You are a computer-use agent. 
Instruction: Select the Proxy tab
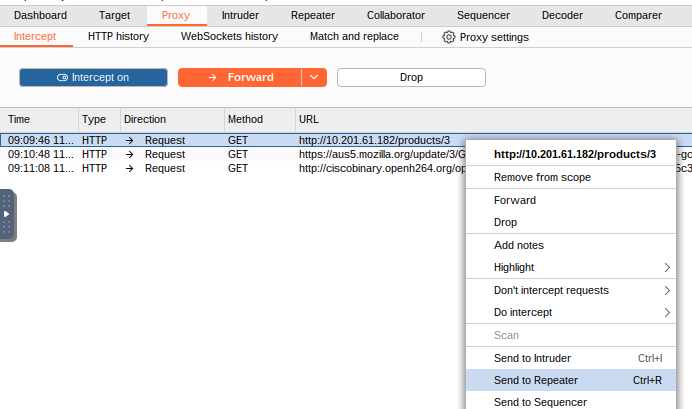point(176,15)
